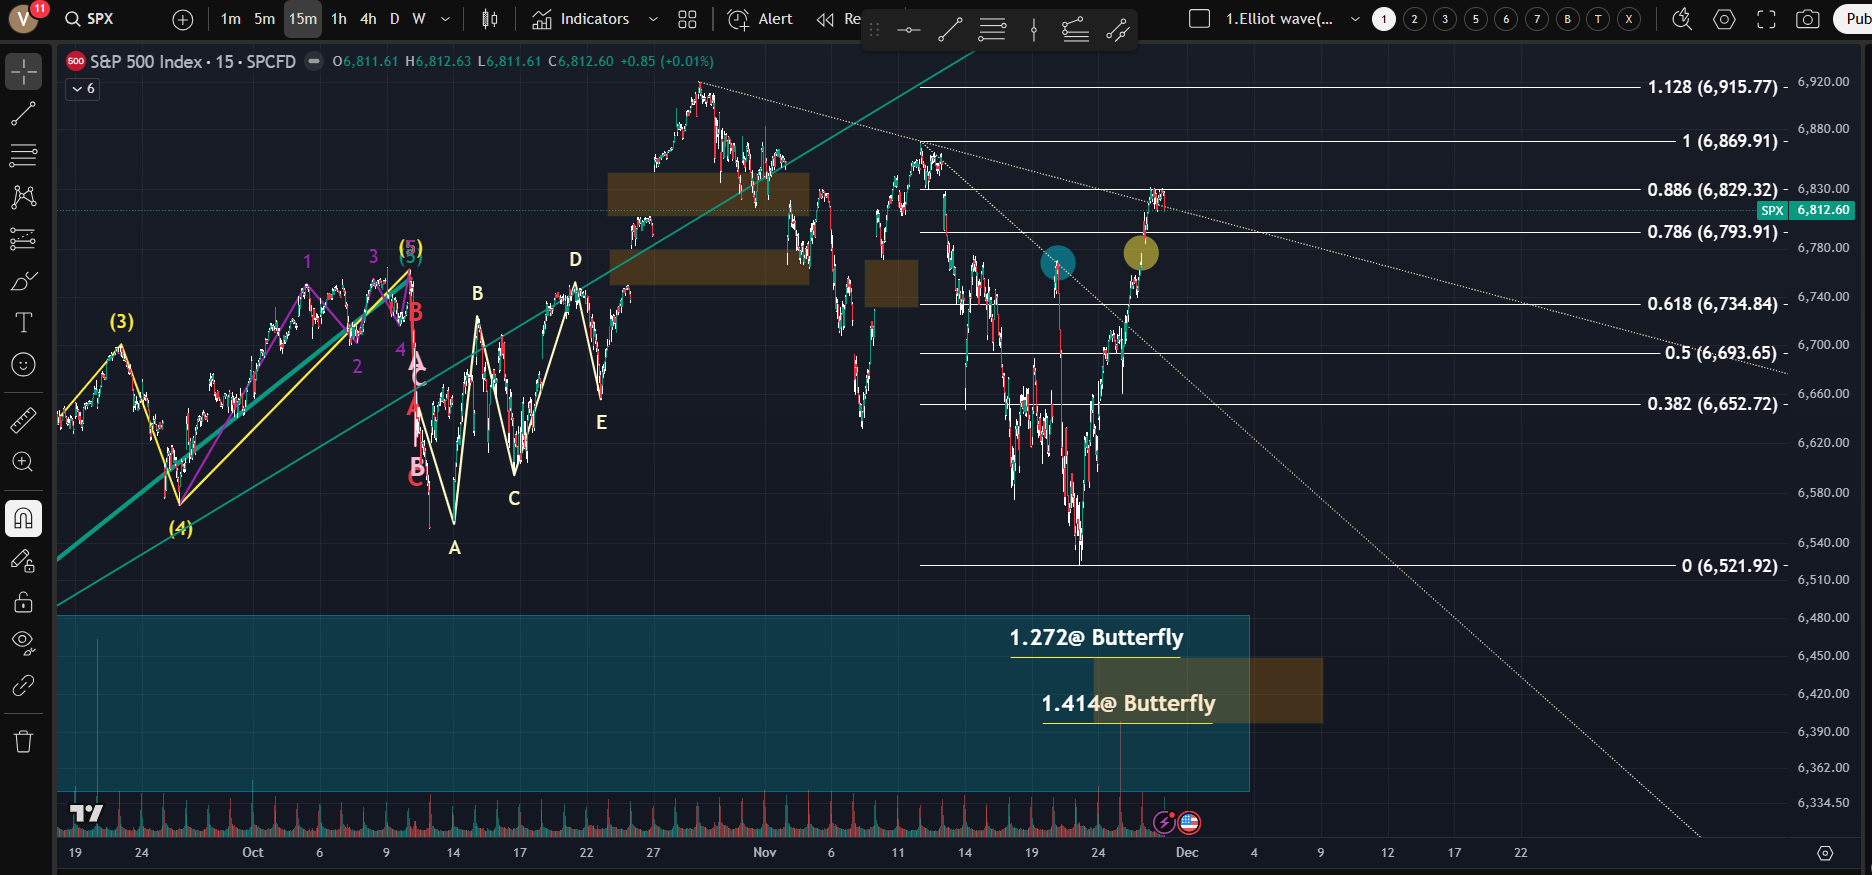Image resolution: width=1872 pixels, height=875 pixels.
Task: Open the Elliot wave layout dropdown
Action: coord(1355,19)
